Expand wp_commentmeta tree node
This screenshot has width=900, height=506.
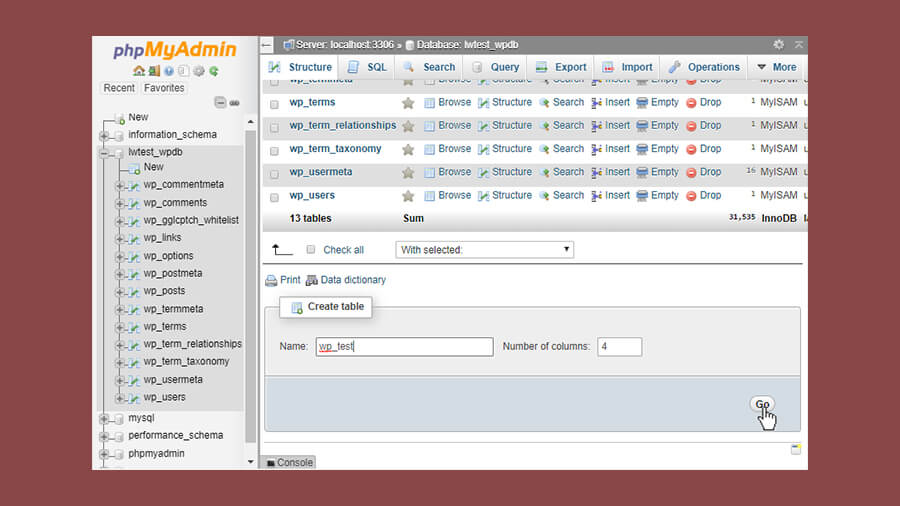coord(119,186)
